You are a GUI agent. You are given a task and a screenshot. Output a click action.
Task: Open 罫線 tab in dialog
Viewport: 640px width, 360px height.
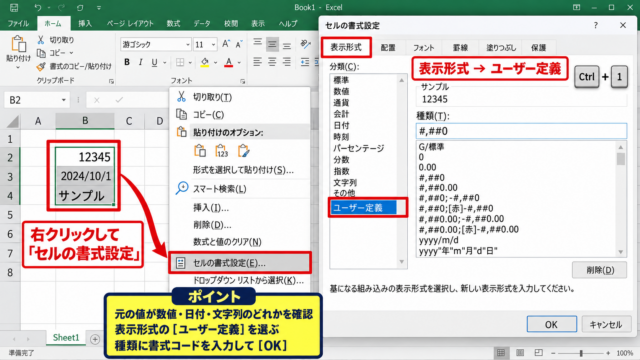tap(460, 48)
